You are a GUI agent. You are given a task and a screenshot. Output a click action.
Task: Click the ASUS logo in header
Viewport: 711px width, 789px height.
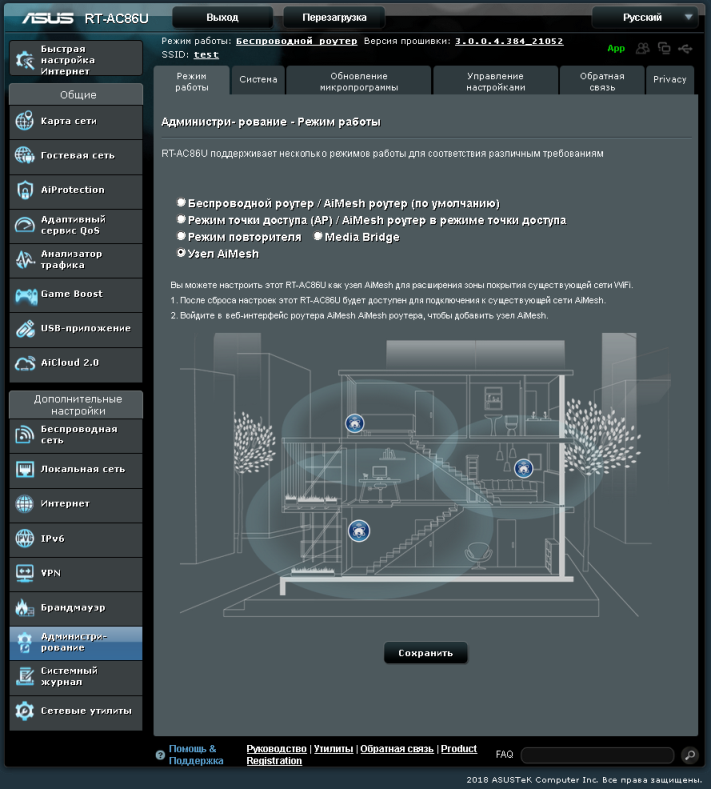click(48, 18)
